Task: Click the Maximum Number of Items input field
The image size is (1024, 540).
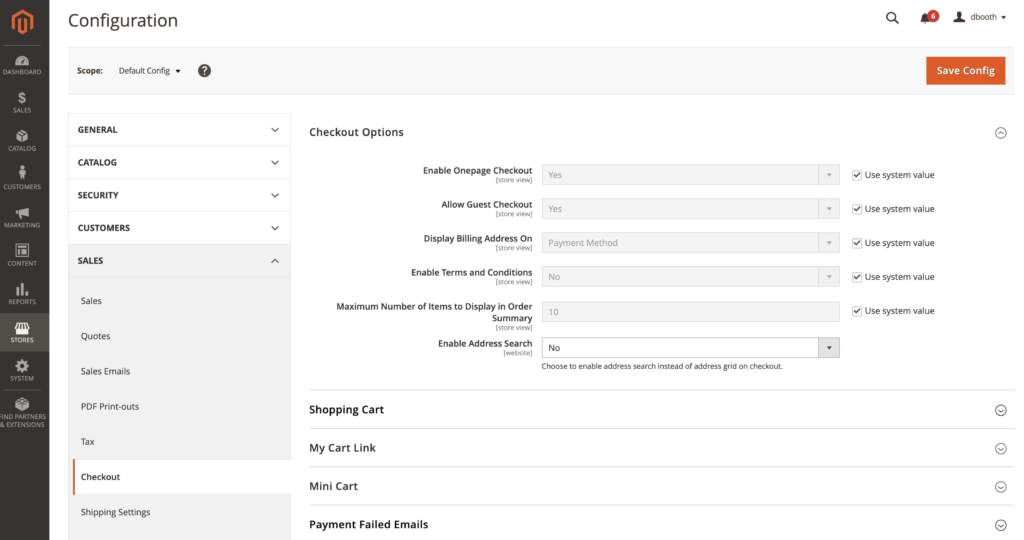Action: pos(690,312)
